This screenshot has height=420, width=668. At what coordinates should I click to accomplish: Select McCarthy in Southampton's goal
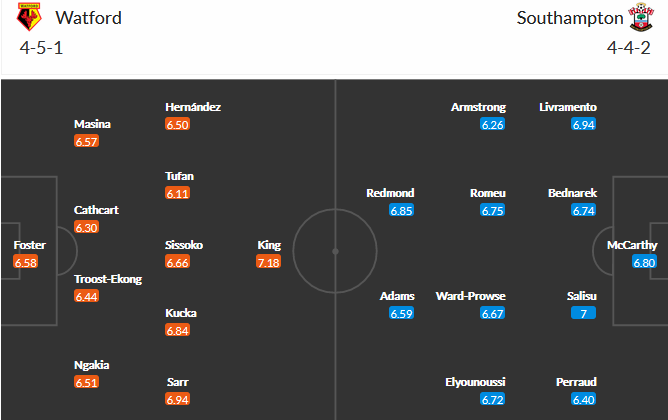(x=637, y=245)
